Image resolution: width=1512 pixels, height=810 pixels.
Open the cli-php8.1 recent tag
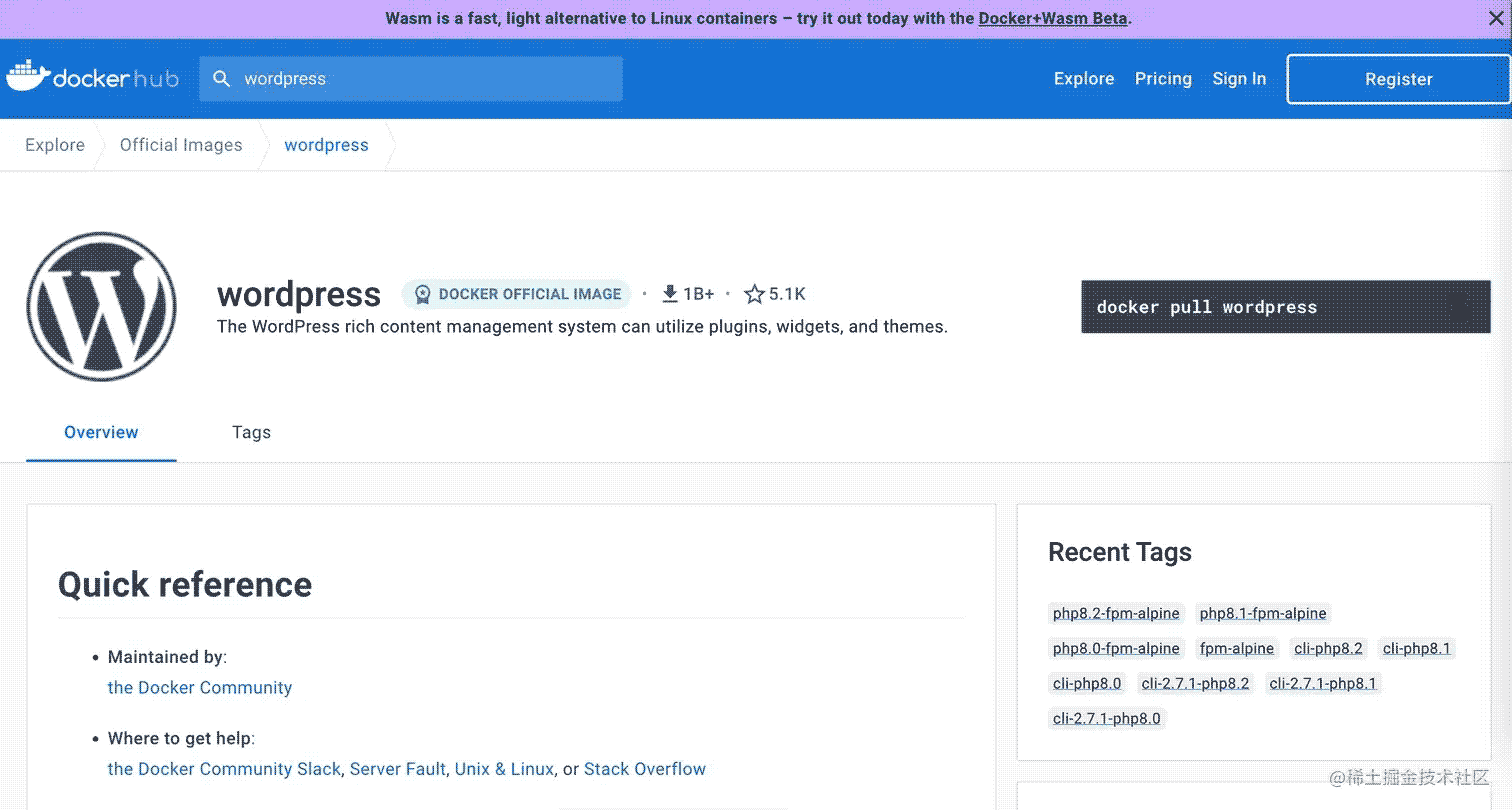point(1416,649)
